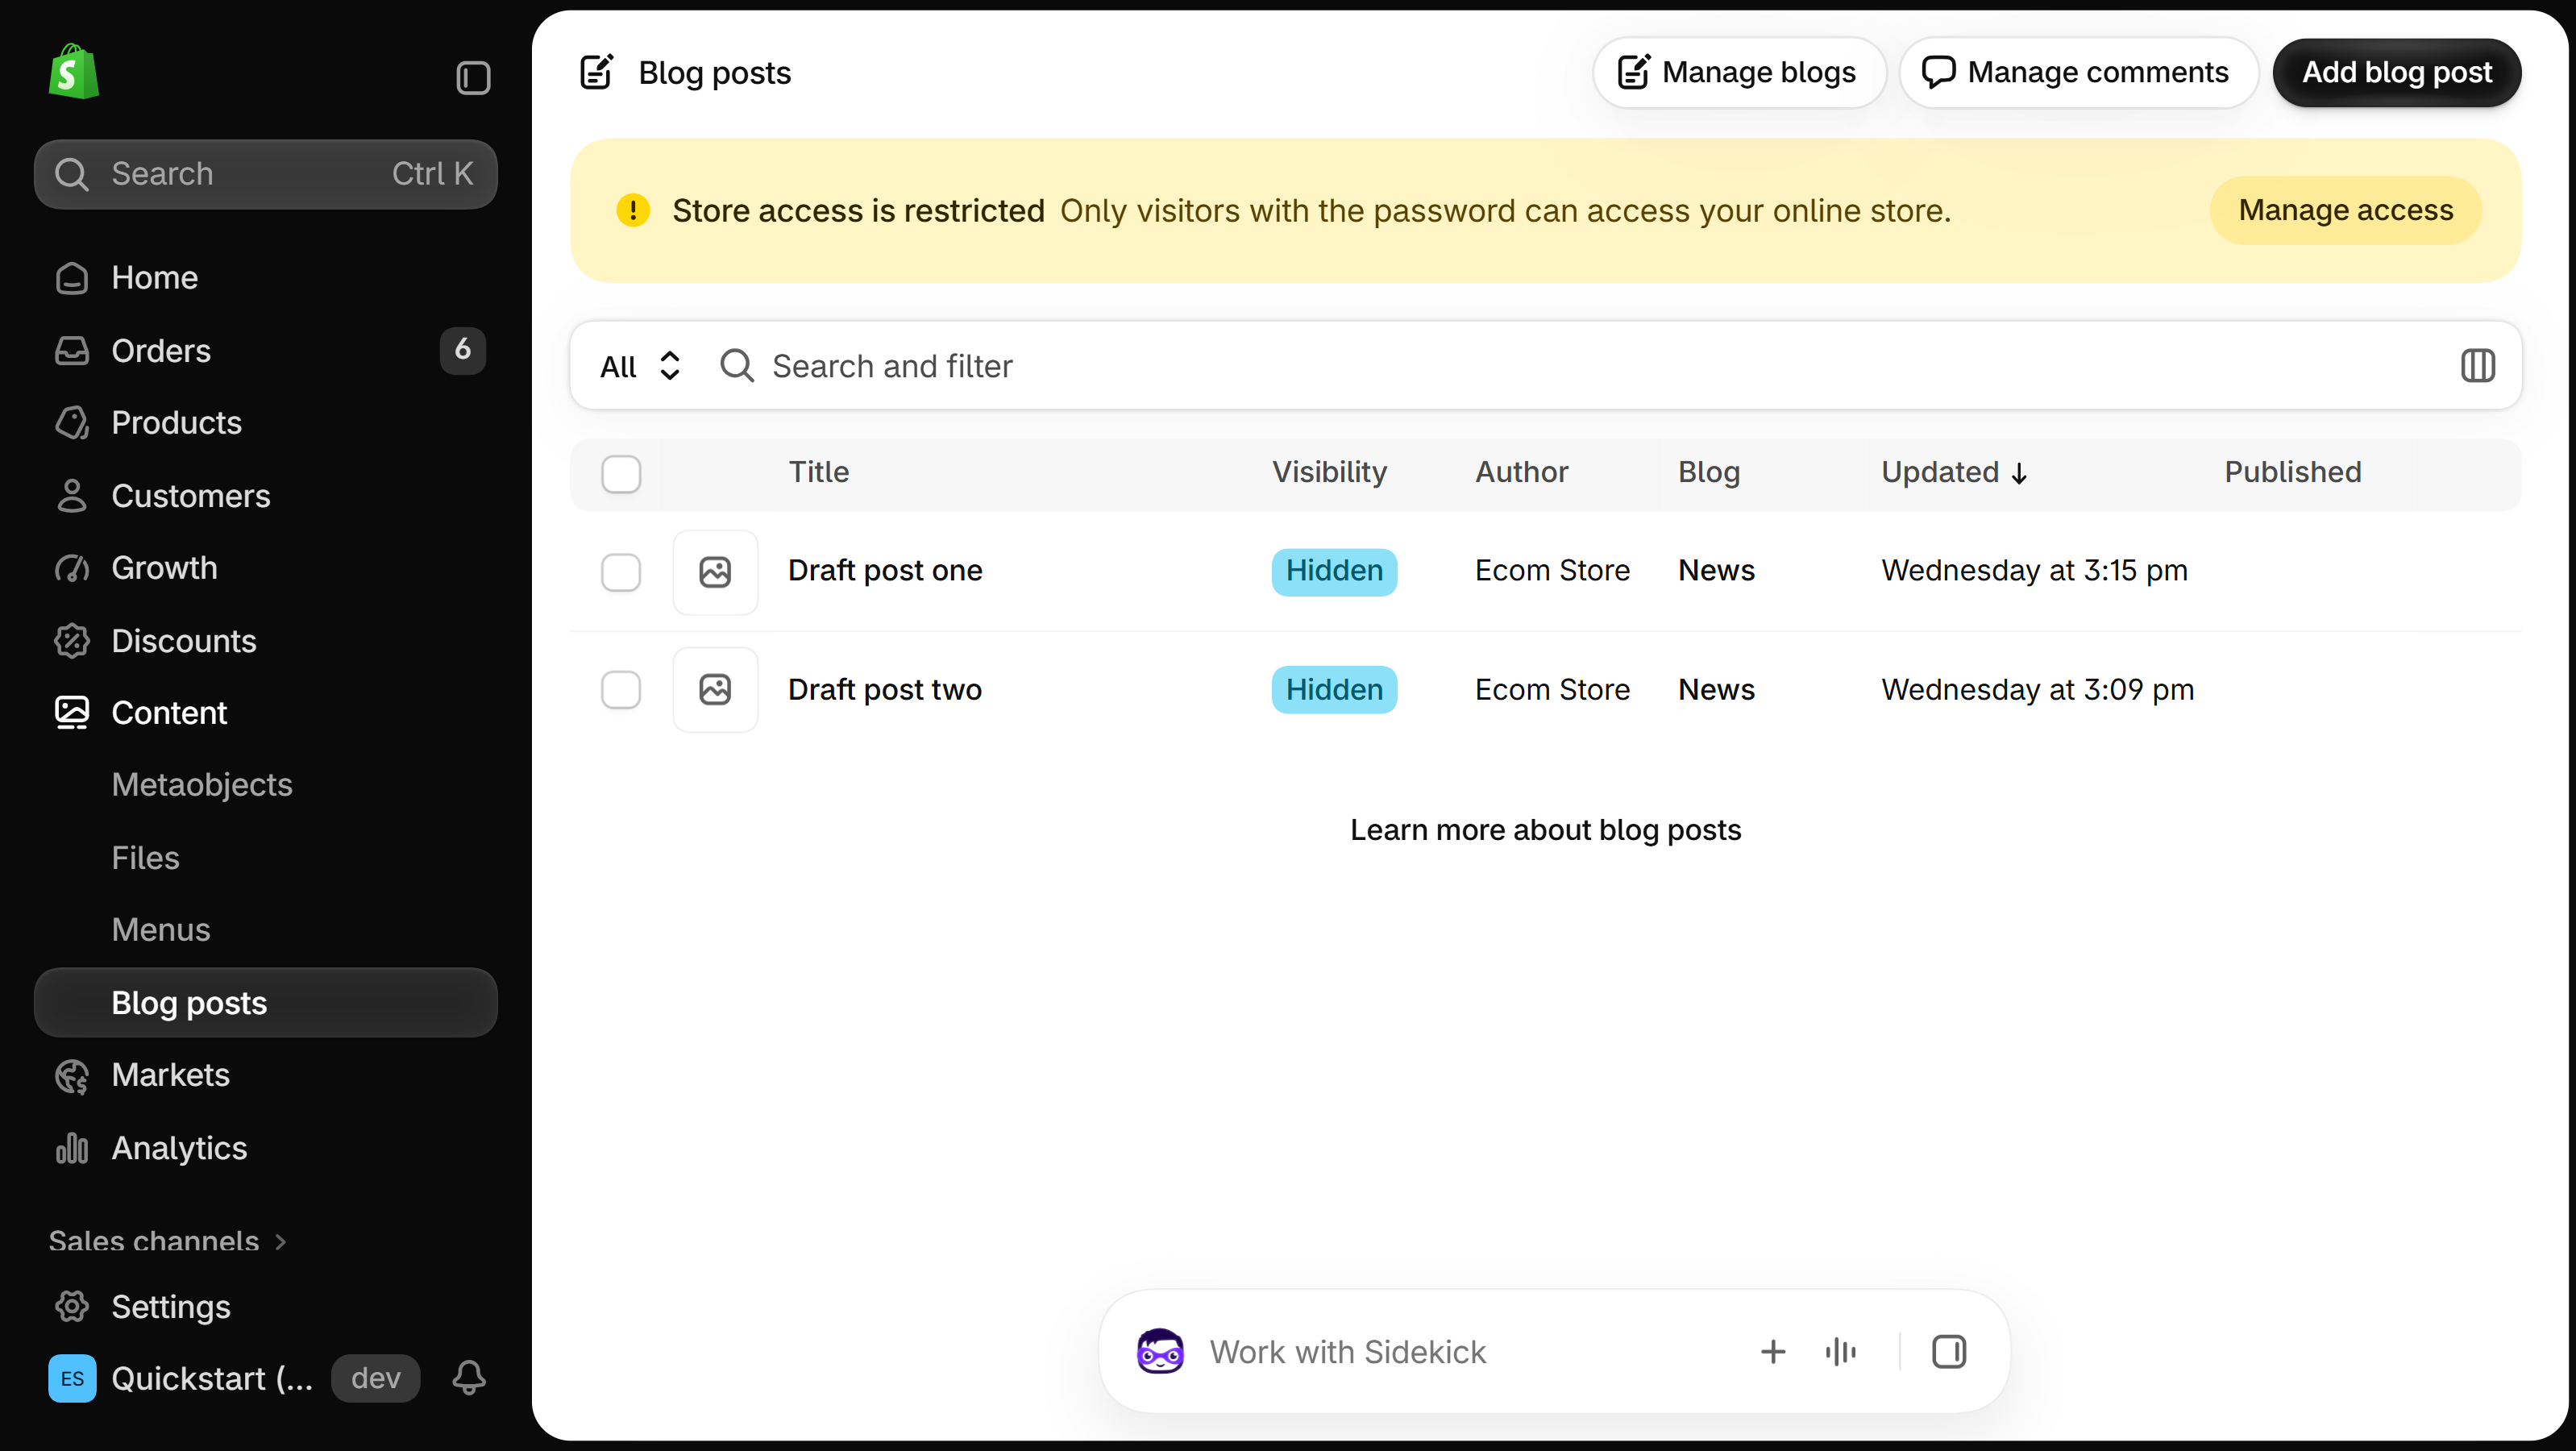
Task: Open the News blog for Draft post one
Action: pyautogui.click(x=1716, y=571)
